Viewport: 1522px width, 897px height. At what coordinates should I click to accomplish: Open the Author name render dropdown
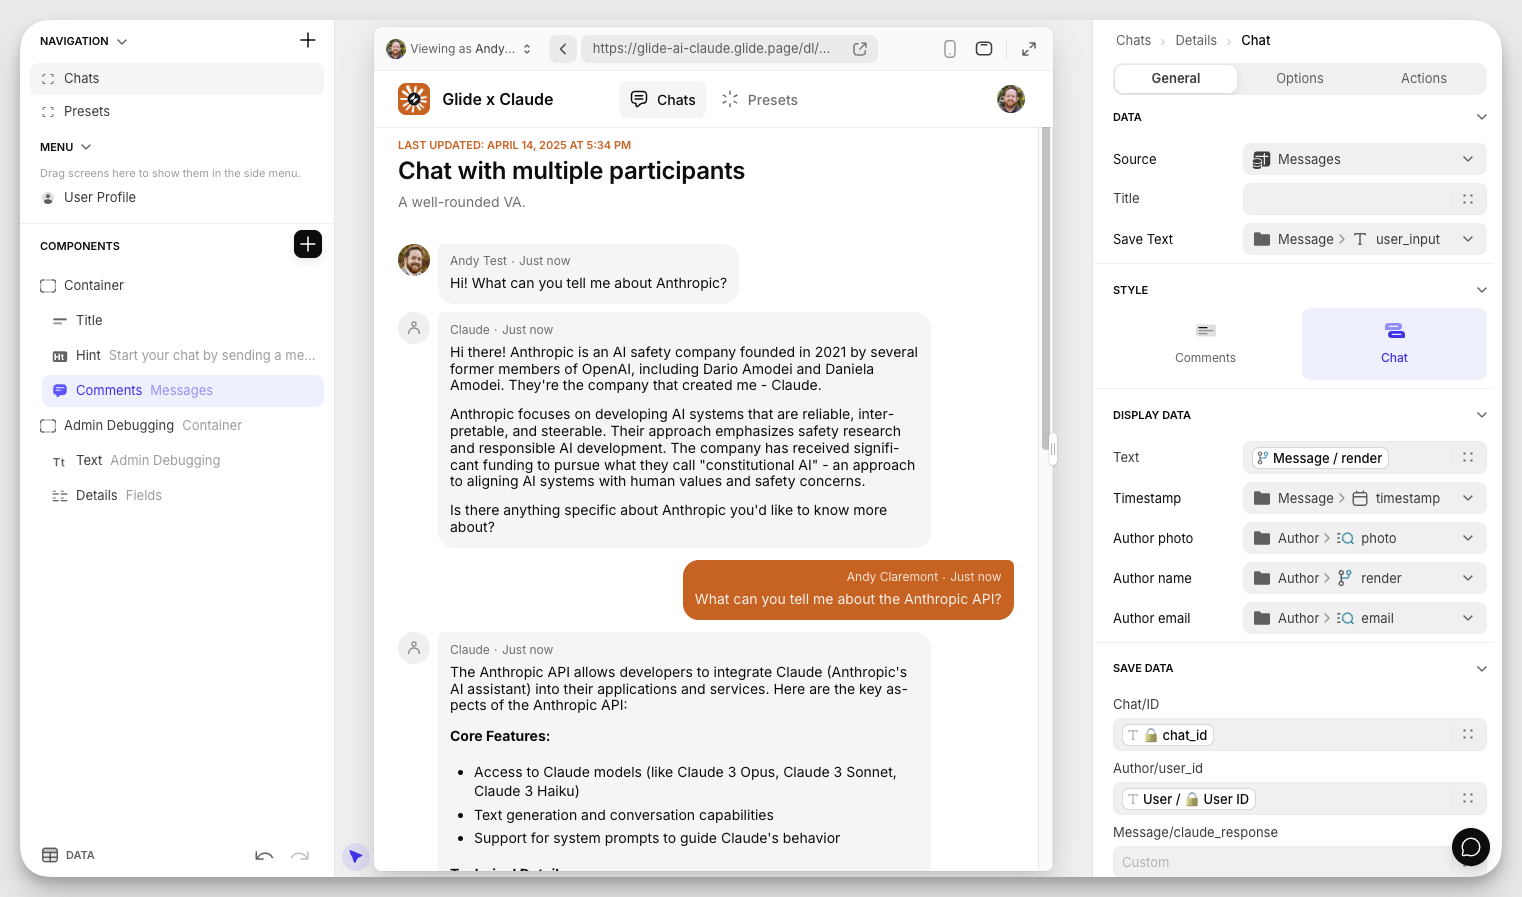point(1365,578)
